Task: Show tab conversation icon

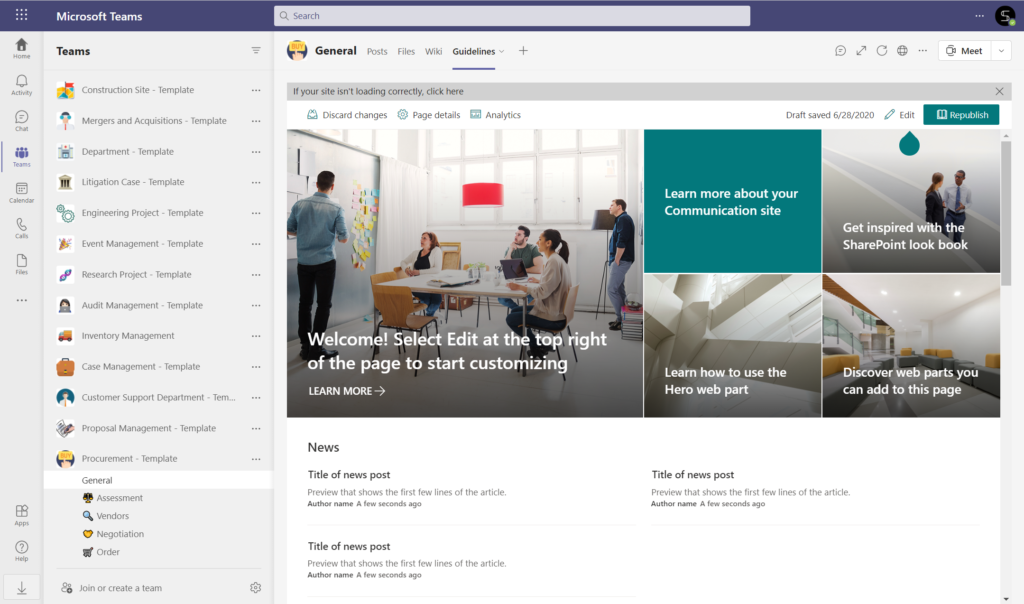Action: tap(840, 51)
